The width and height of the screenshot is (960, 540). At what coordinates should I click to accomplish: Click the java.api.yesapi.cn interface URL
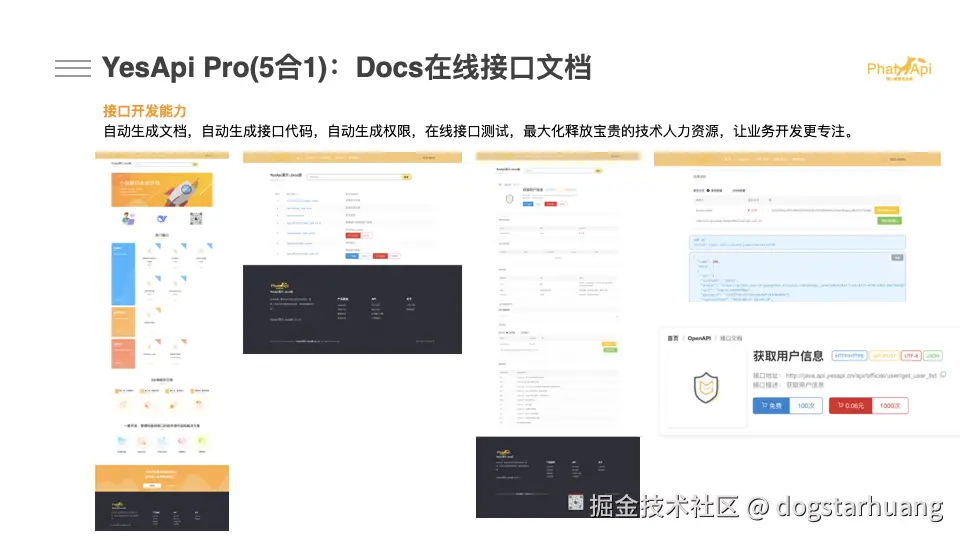point(861,375)
